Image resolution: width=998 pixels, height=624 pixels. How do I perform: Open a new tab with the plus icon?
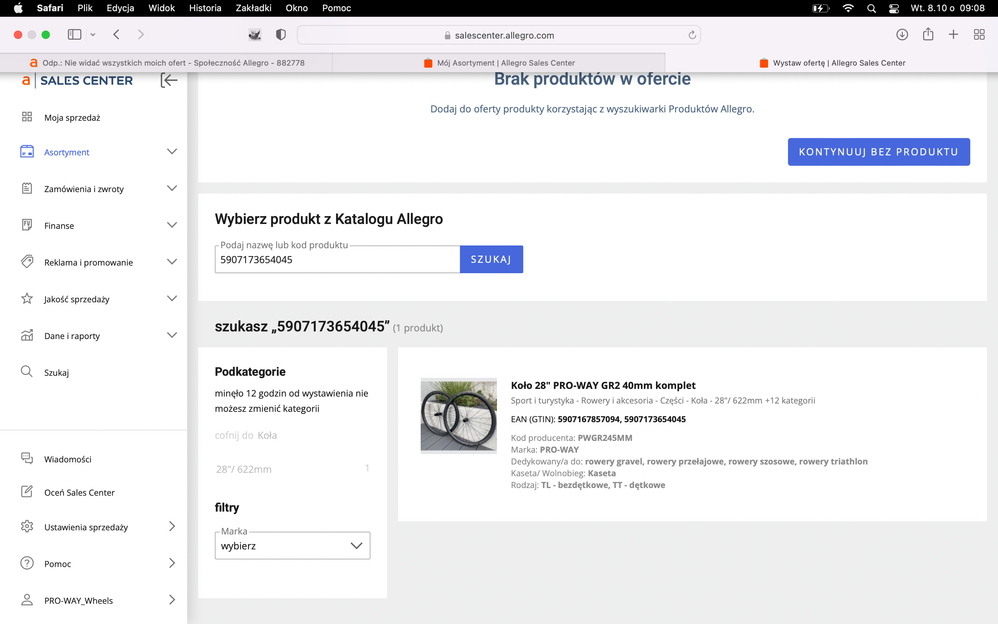coord(953,34)
